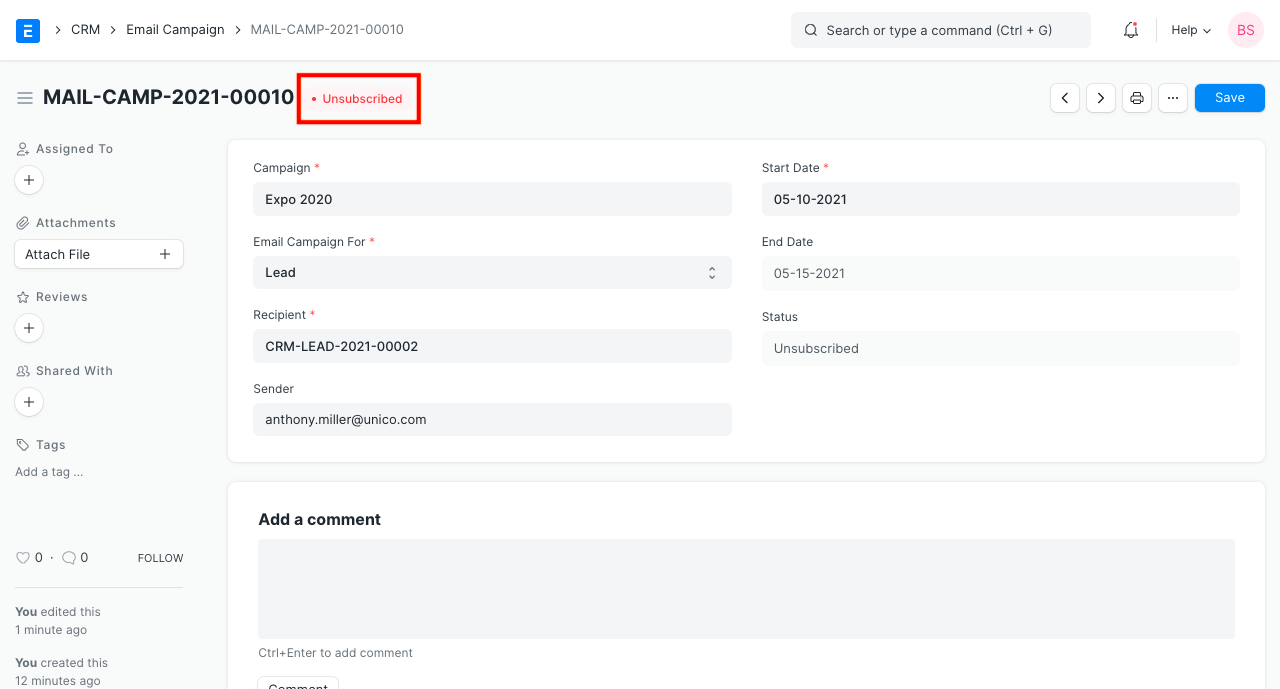Navigate to CRM via the breadcrumb
The image size is (1280, 689).
point(85,29)
